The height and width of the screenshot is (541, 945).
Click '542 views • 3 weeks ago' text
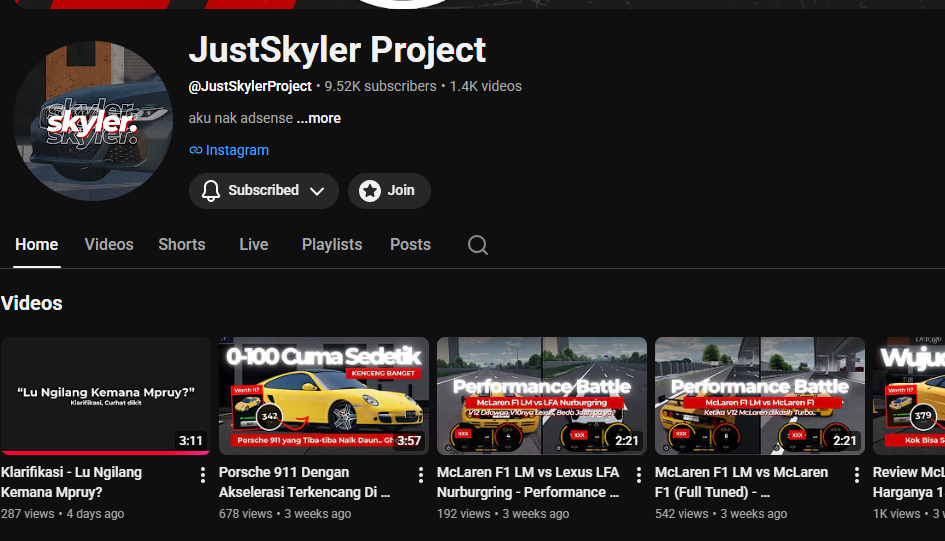click(x=721, y=514)
